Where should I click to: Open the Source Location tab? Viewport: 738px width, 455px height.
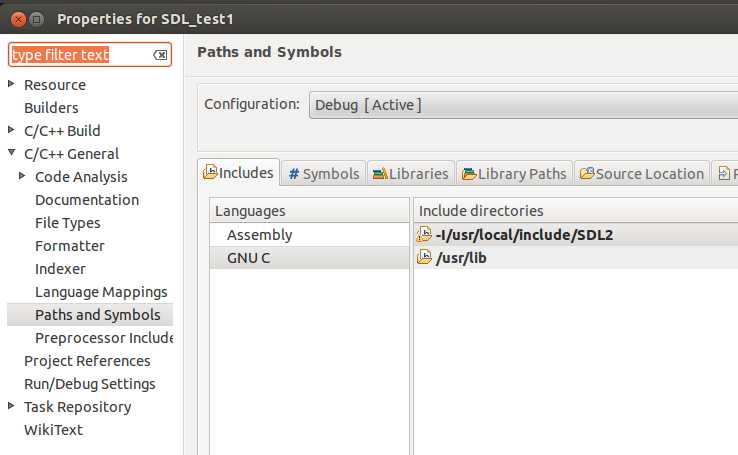[x=642, y=174]
